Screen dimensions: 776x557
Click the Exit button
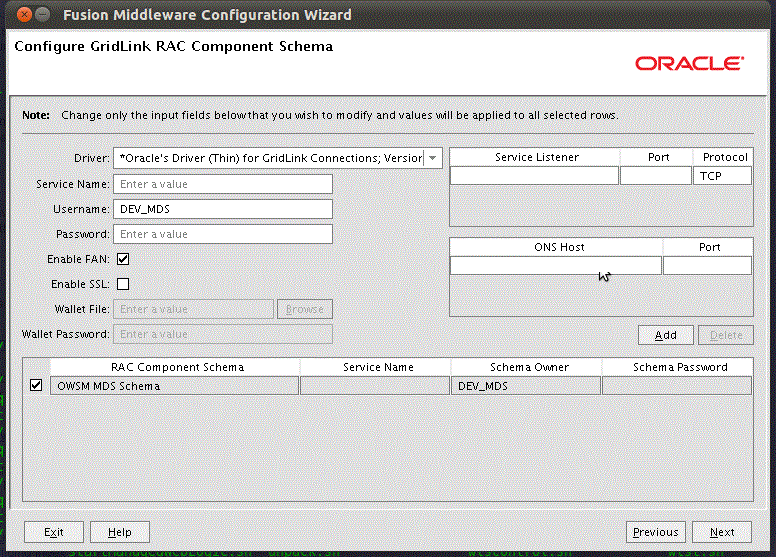[x=54, y=532]
